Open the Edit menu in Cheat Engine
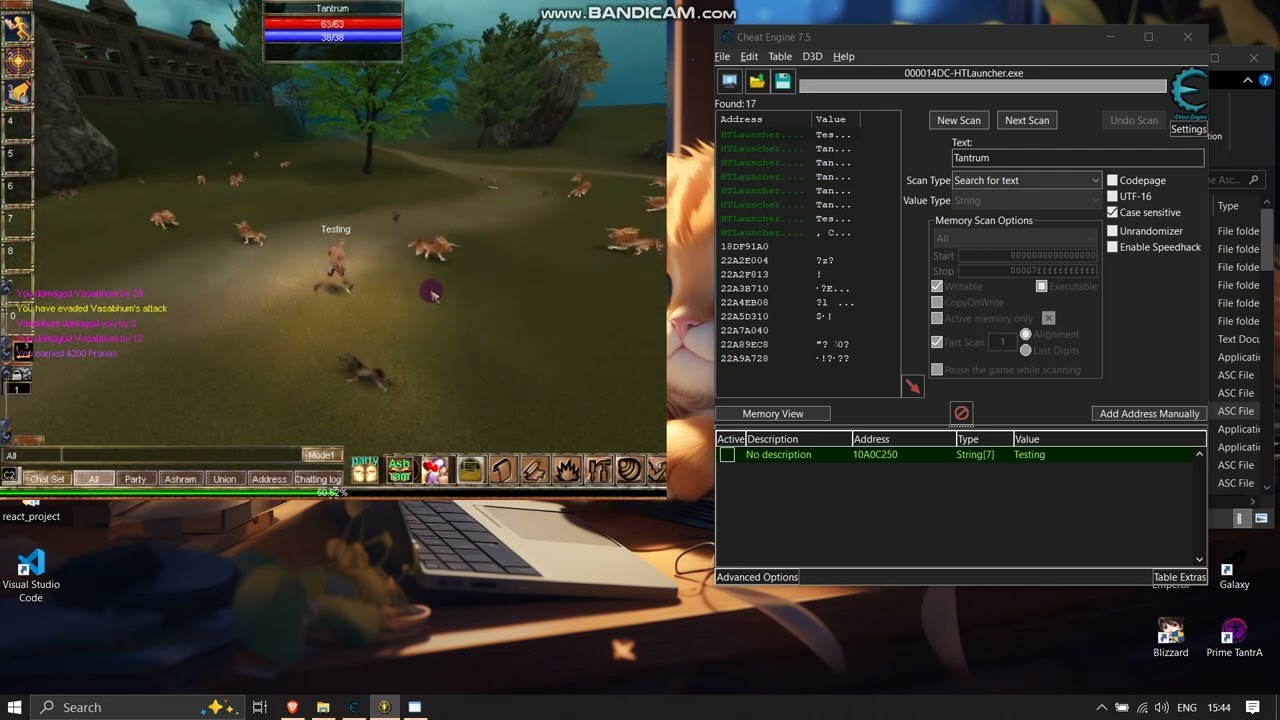 click(x=749, y=57)
